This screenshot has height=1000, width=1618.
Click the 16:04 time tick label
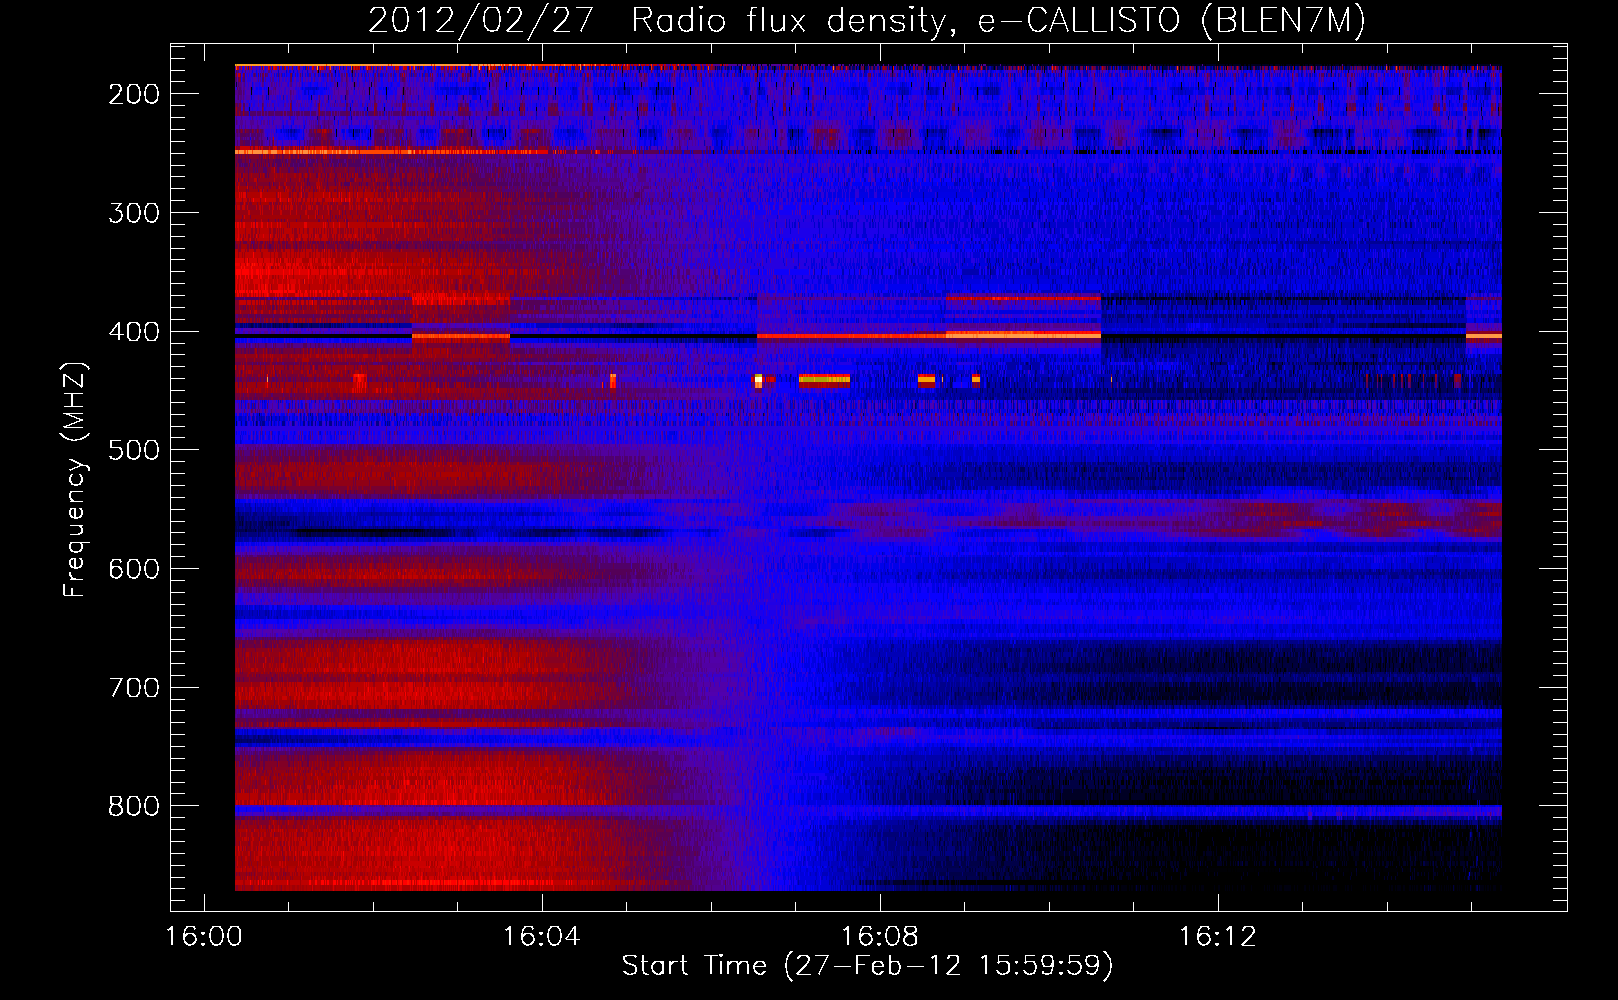542,937
